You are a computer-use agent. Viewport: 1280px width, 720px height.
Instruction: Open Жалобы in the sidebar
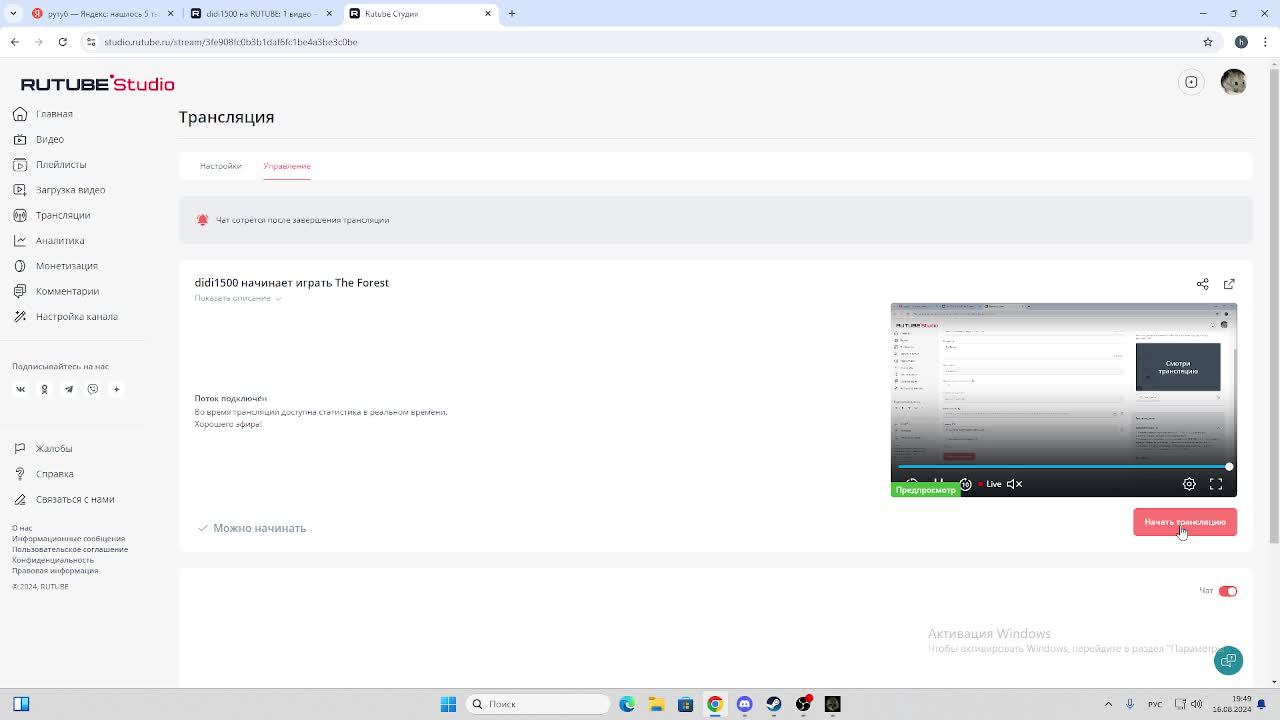43,449
